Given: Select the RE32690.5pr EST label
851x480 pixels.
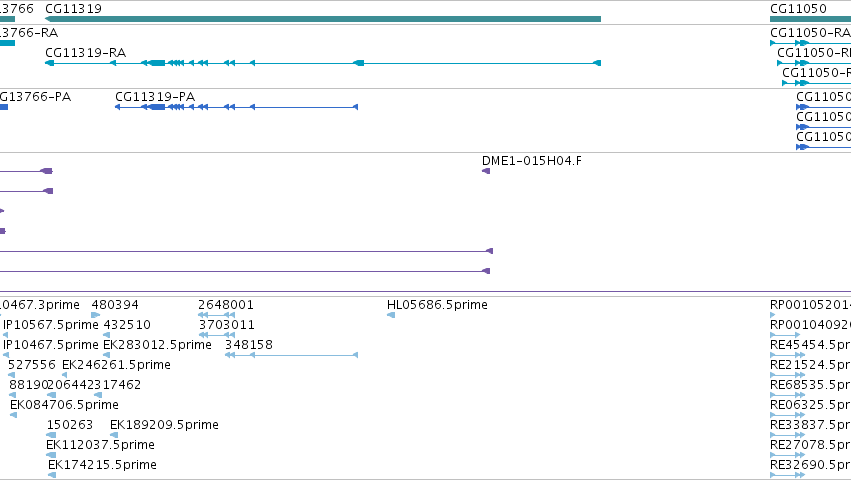Looking at the screenshot, I should (x=810, y=465).
